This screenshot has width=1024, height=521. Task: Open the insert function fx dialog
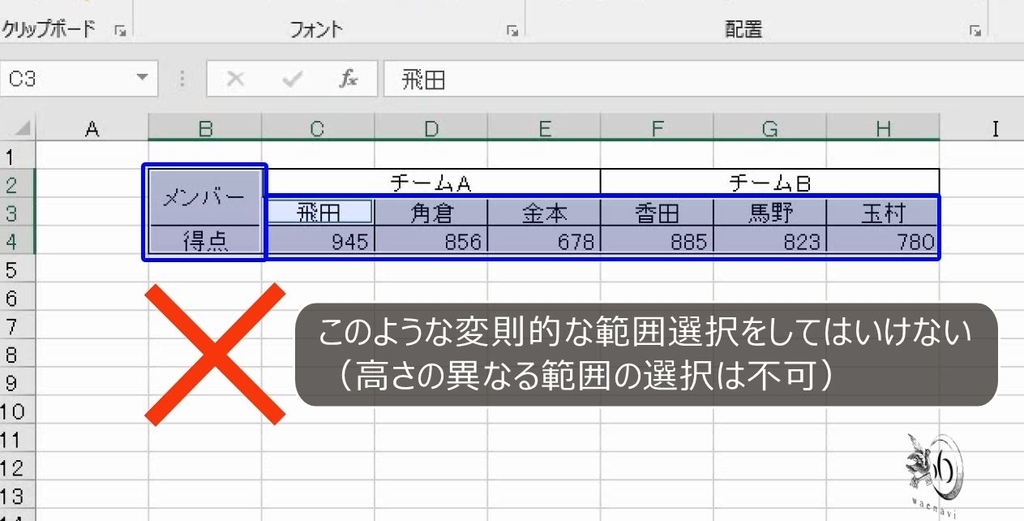point(348,79)
